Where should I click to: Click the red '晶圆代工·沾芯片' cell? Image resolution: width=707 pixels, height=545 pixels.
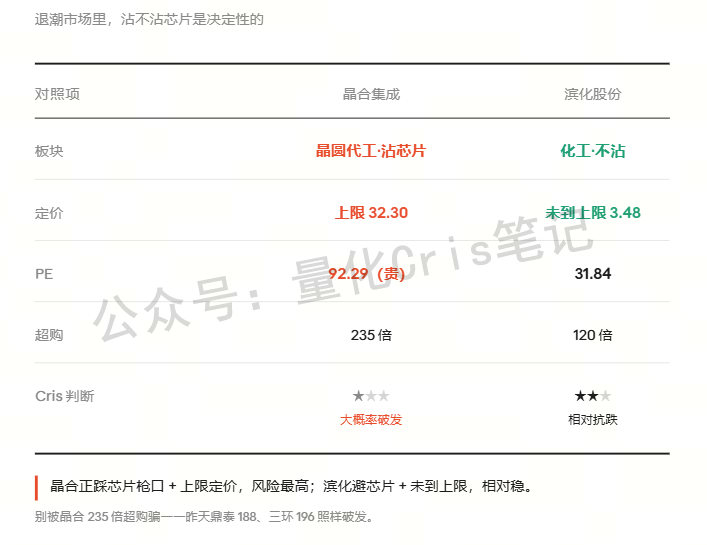pos(371,151)
